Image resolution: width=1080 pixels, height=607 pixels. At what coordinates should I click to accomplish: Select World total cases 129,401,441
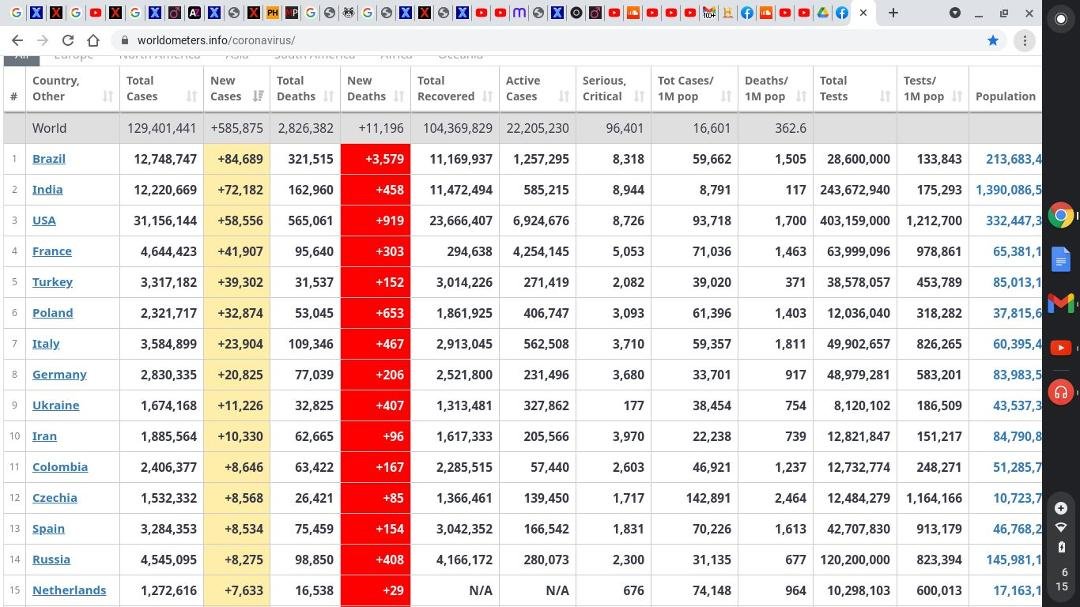(x=161, y=128)
